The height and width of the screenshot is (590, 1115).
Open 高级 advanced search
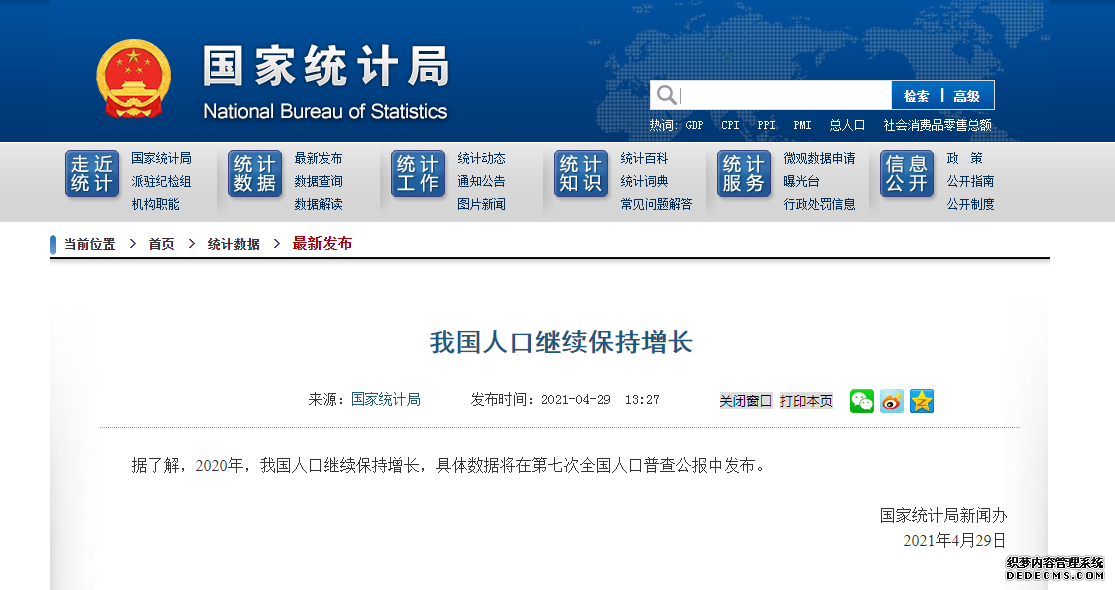967,96
